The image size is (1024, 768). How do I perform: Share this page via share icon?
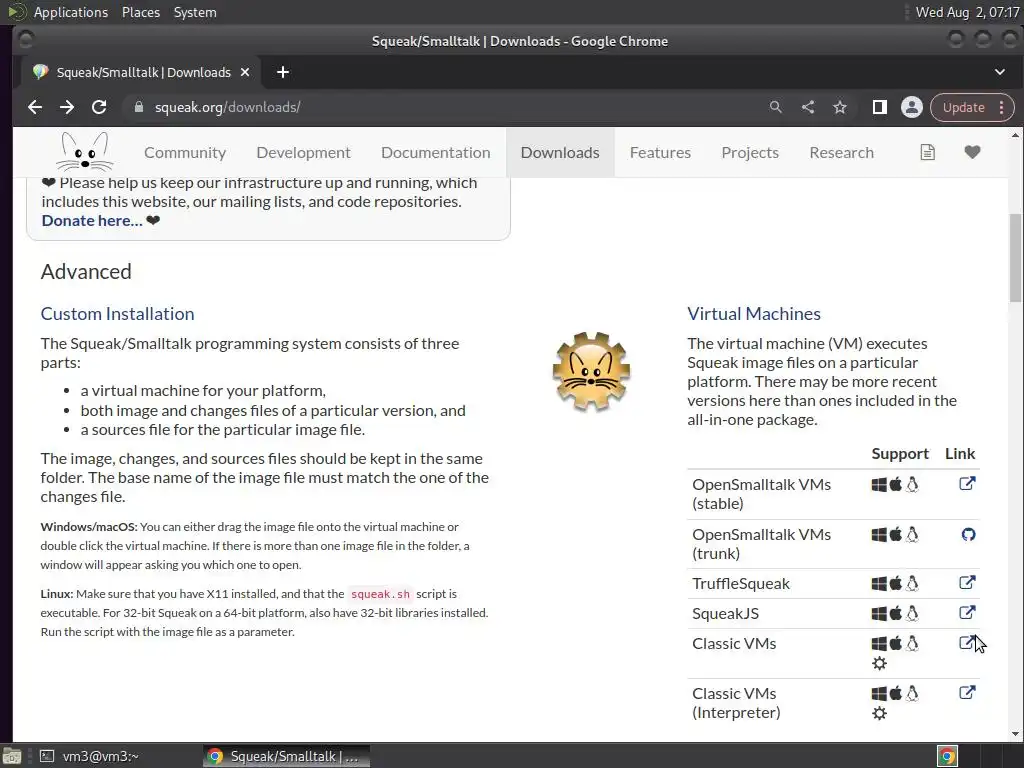(808, 107)
